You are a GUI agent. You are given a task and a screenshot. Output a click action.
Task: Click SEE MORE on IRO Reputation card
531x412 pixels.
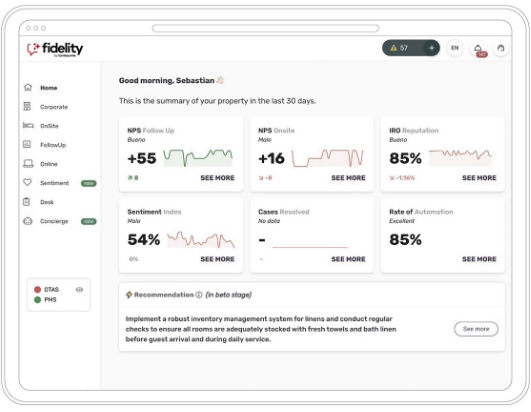click(x=479, y=178)
